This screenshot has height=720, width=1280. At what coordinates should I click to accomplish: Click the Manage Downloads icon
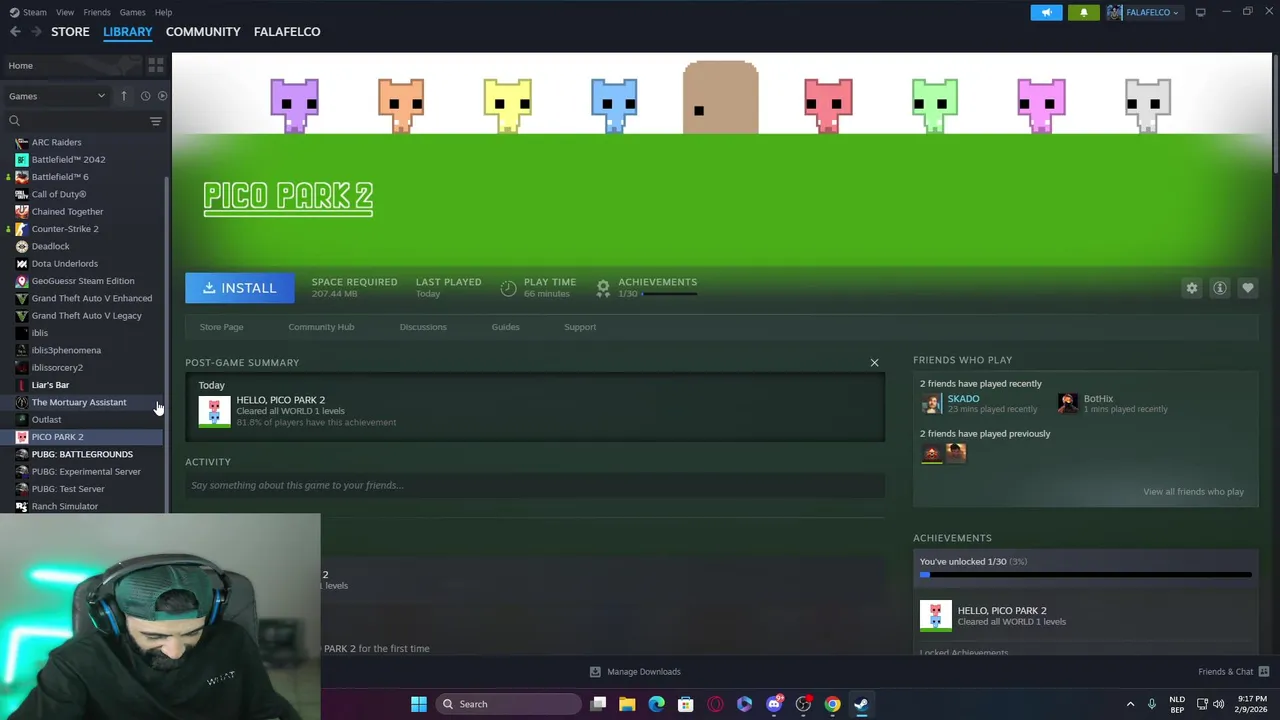(x=595, y=672)
